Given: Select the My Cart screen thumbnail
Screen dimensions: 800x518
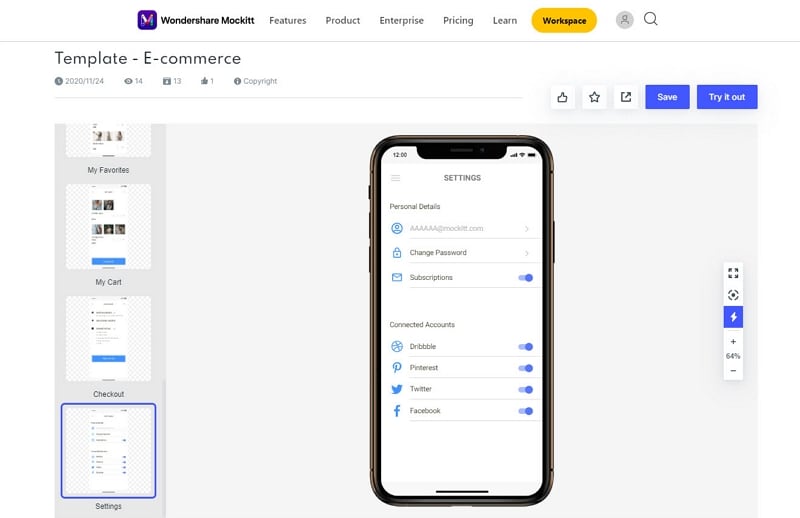Looking at the screenshot, I should pos(108,227).
